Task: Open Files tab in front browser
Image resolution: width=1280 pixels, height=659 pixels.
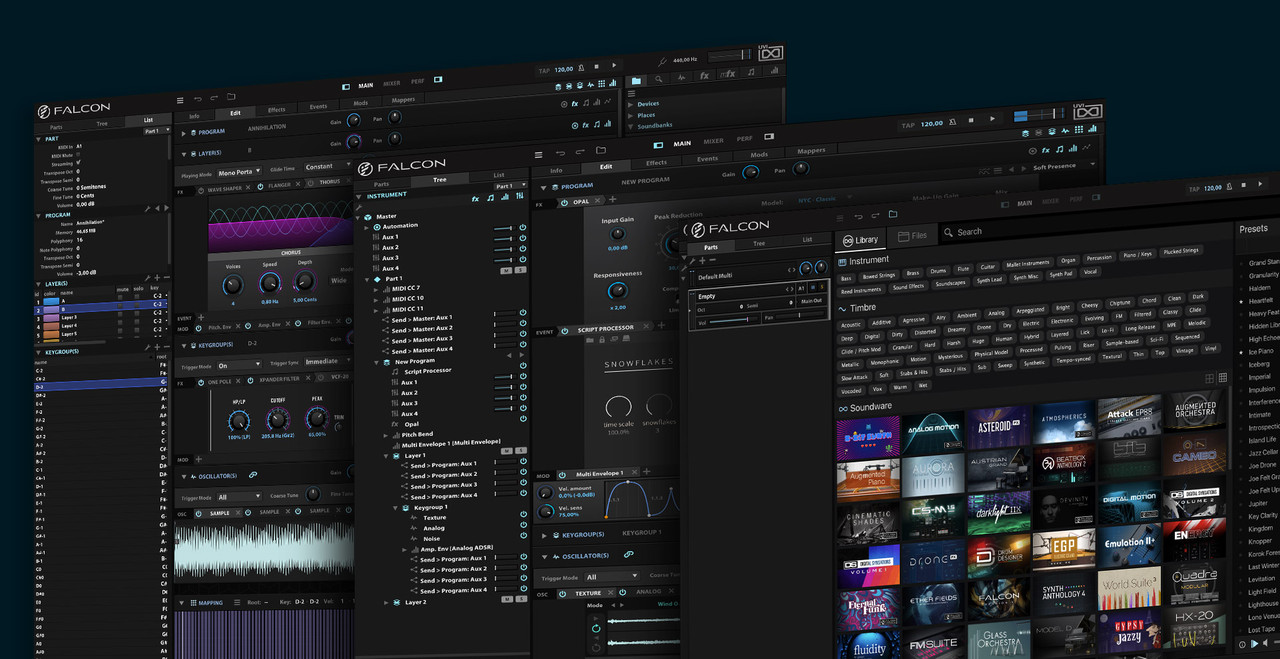Action: (912, 235)
